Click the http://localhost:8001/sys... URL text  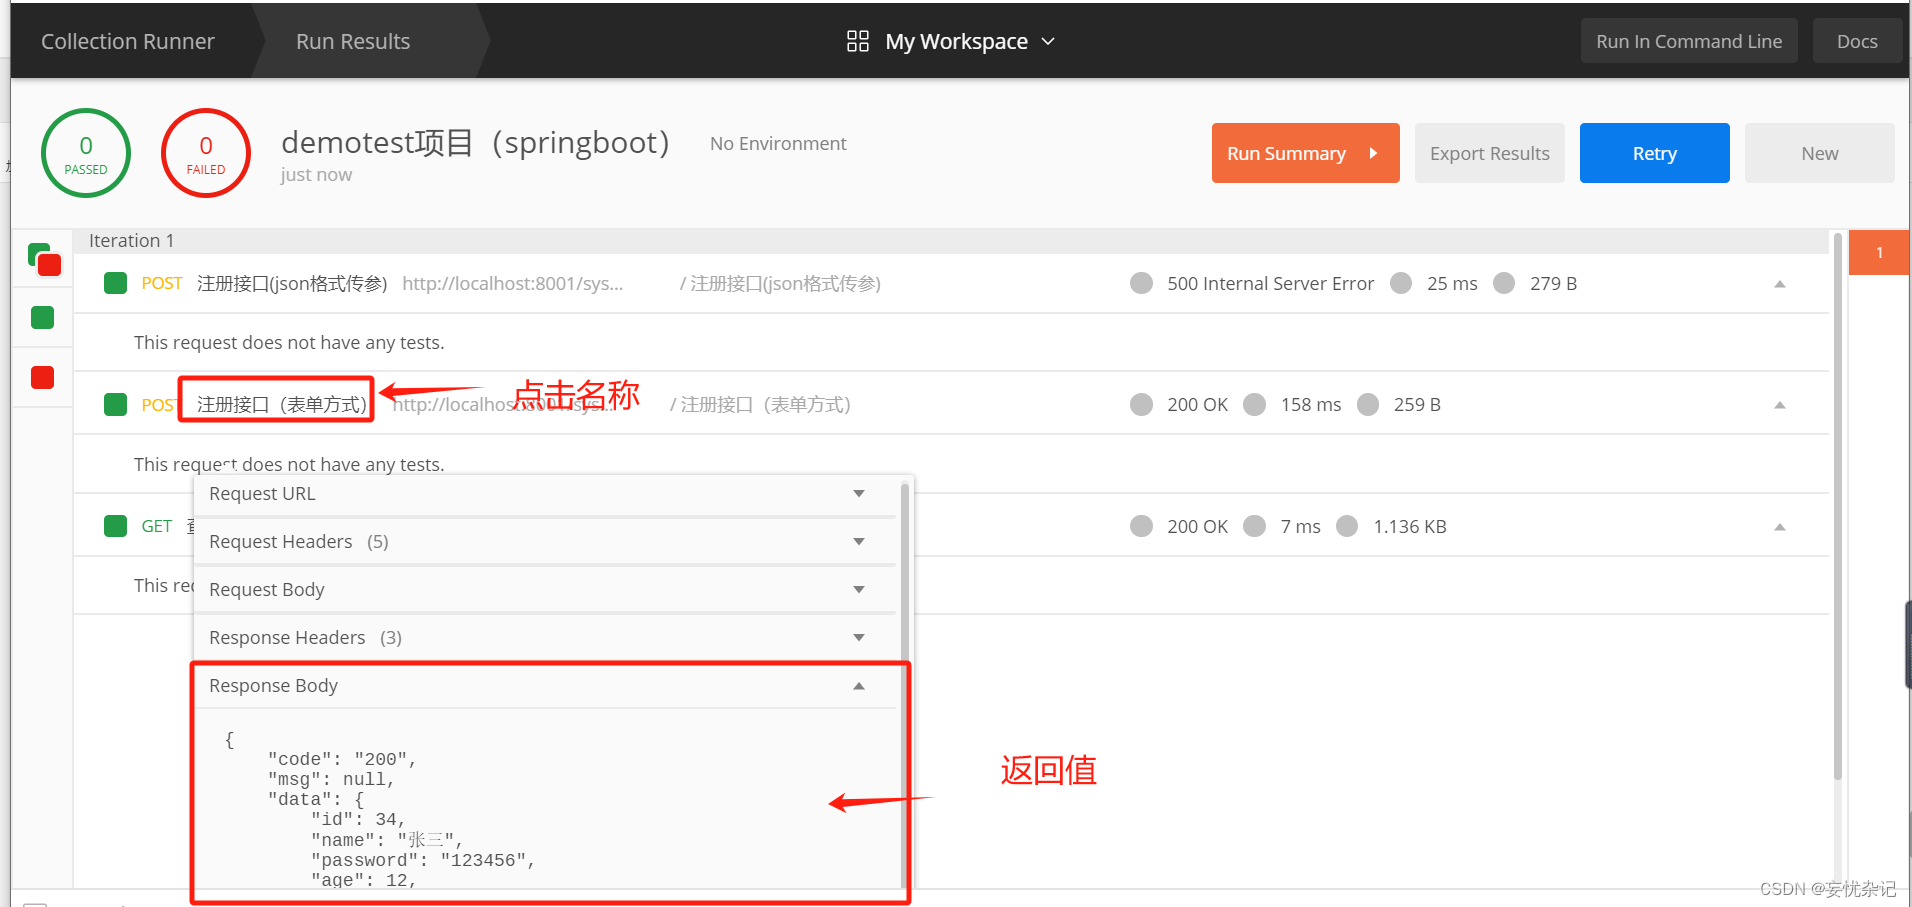512,283
